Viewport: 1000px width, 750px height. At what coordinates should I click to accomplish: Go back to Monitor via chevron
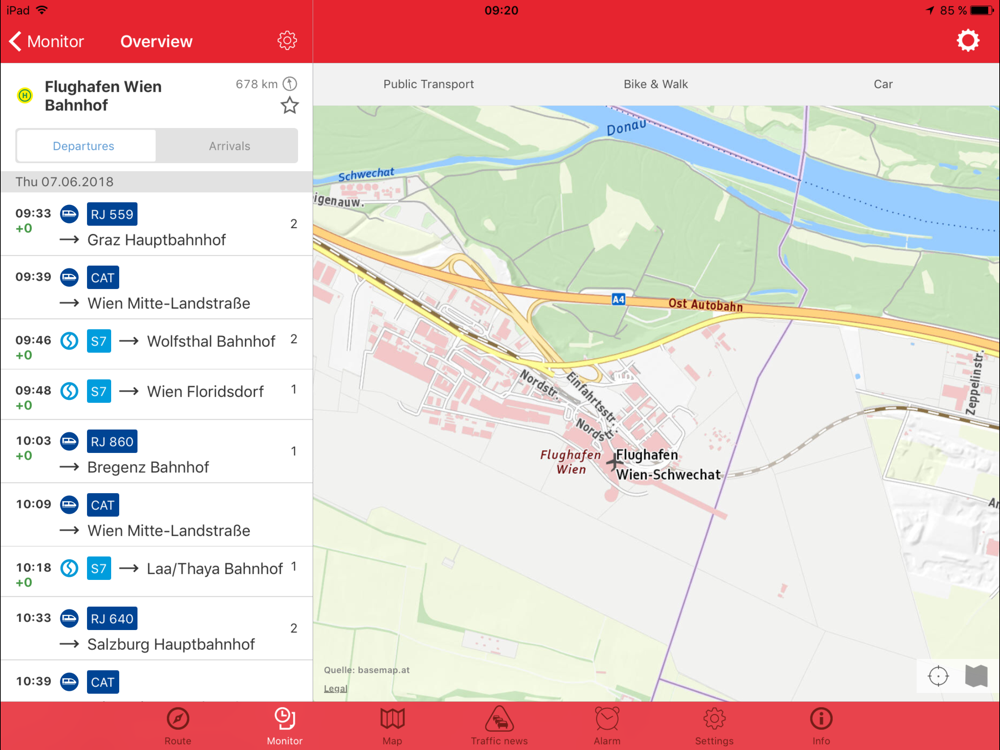coord(46,41)
